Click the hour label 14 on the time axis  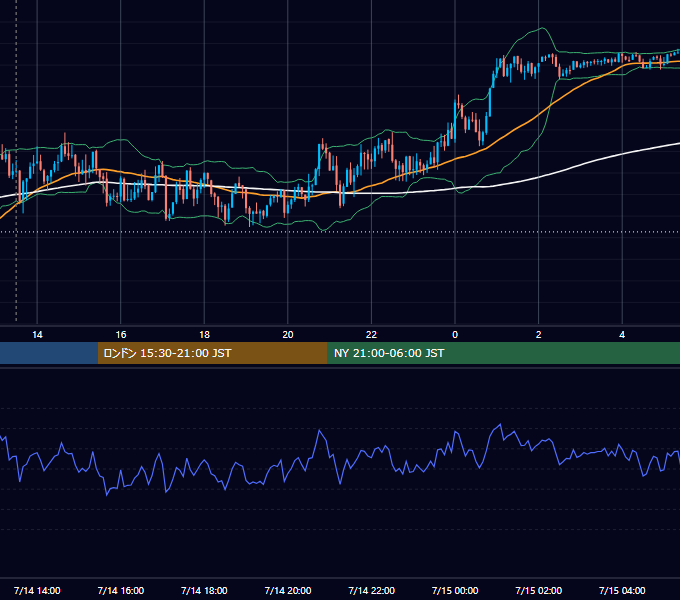tap(37, 335)
